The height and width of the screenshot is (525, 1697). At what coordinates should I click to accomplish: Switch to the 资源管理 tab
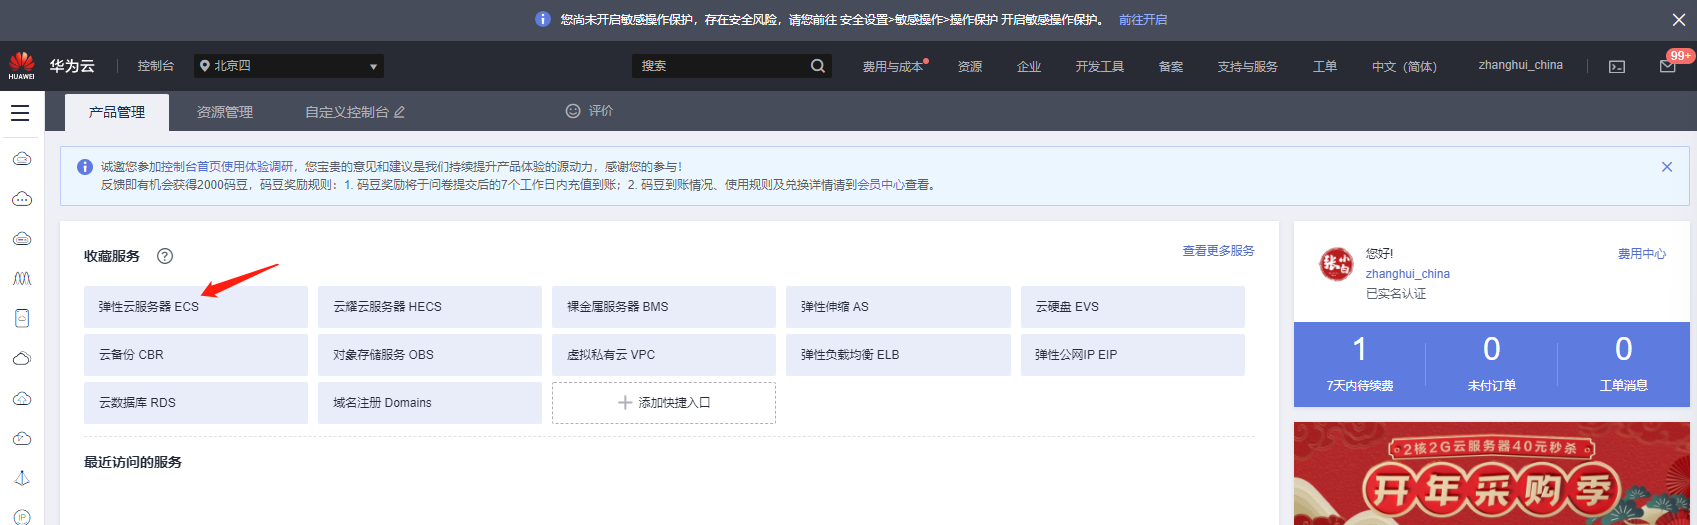coord(225,112)
